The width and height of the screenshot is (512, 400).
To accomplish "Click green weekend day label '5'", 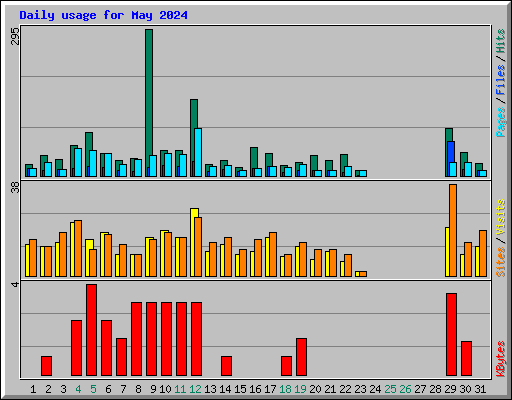I will click(x=93, y=389).
